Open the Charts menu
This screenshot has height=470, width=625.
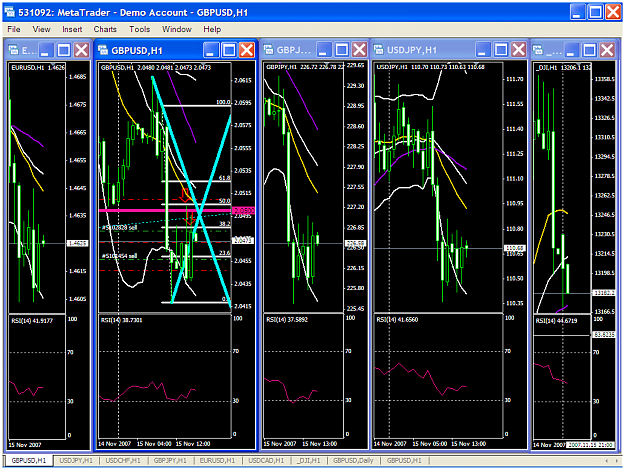pos(105,29)
